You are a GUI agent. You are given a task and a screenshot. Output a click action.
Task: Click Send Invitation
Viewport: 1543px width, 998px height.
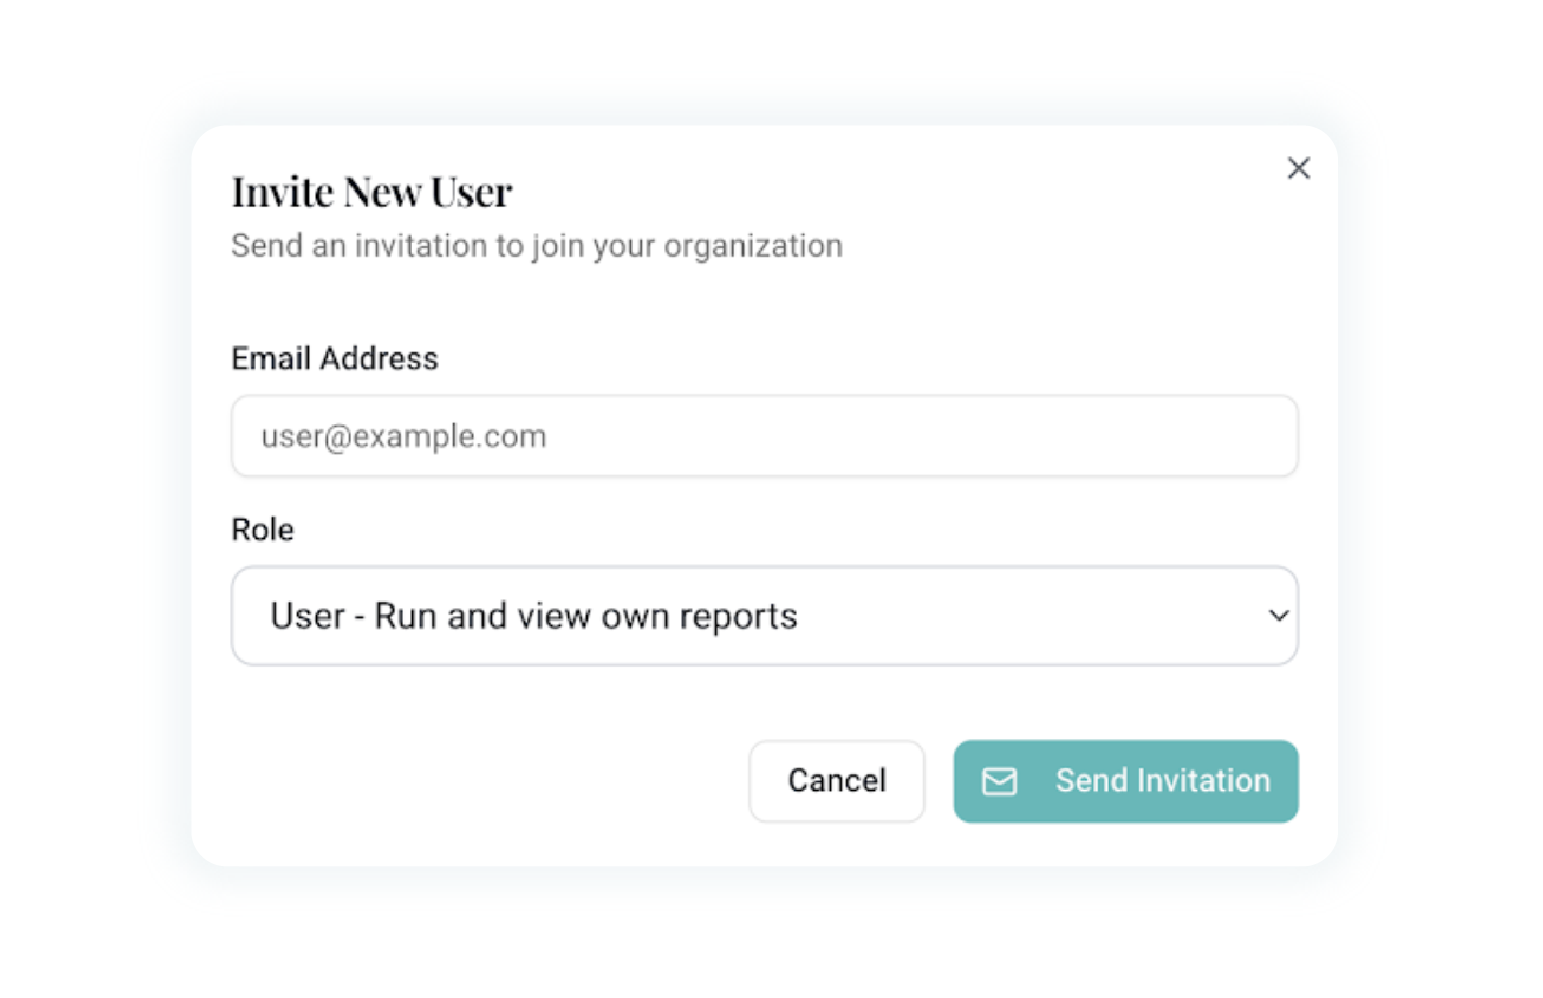click(1125, 781)
